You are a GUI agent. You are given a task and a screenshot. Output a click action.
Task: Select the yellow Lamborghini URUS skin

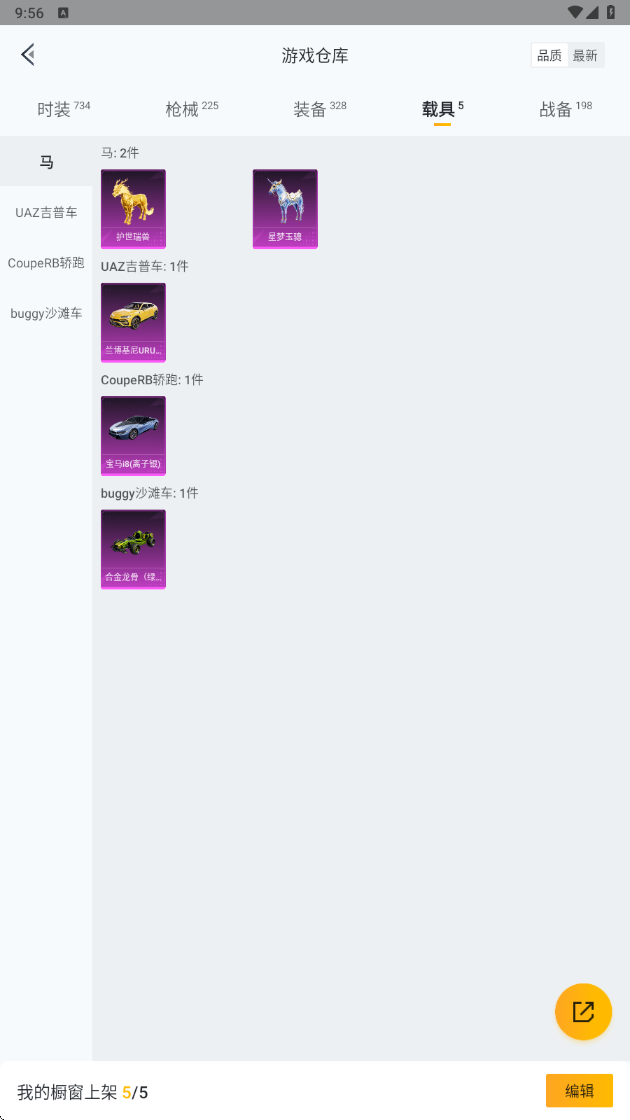point(134,322)
